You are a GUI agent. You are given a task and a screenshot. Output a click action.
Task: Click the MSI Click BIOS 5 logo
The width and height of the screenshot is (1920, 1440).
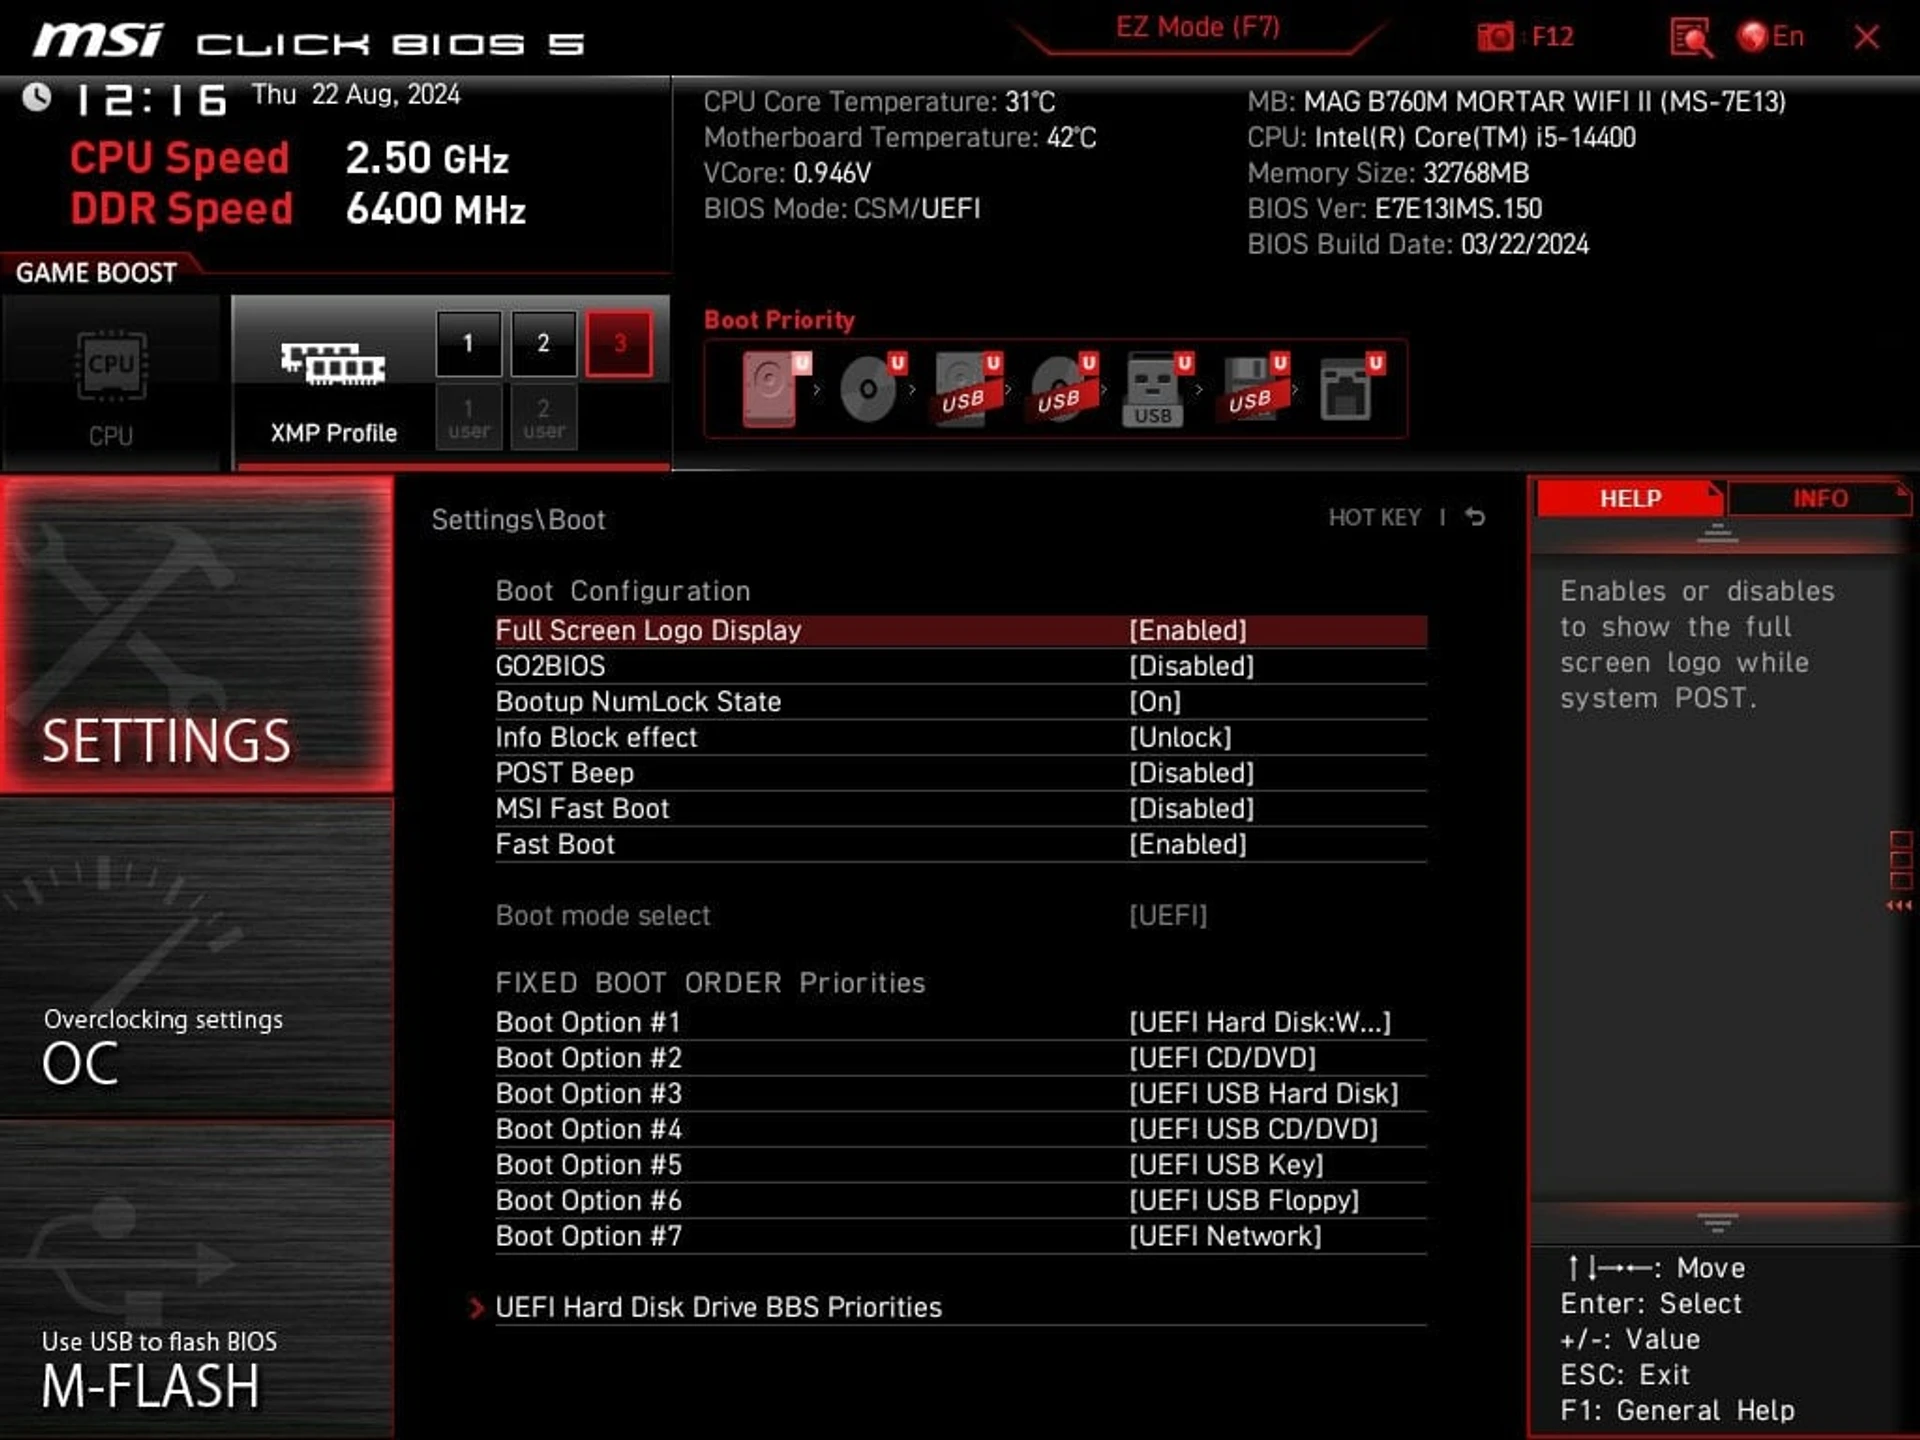pyautogui.click(x=308, y=41)
